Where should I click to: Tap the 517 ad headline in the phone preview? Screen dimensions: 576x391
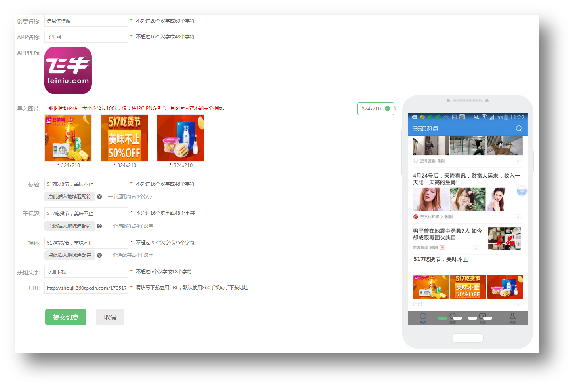click(x=440, y=259)
